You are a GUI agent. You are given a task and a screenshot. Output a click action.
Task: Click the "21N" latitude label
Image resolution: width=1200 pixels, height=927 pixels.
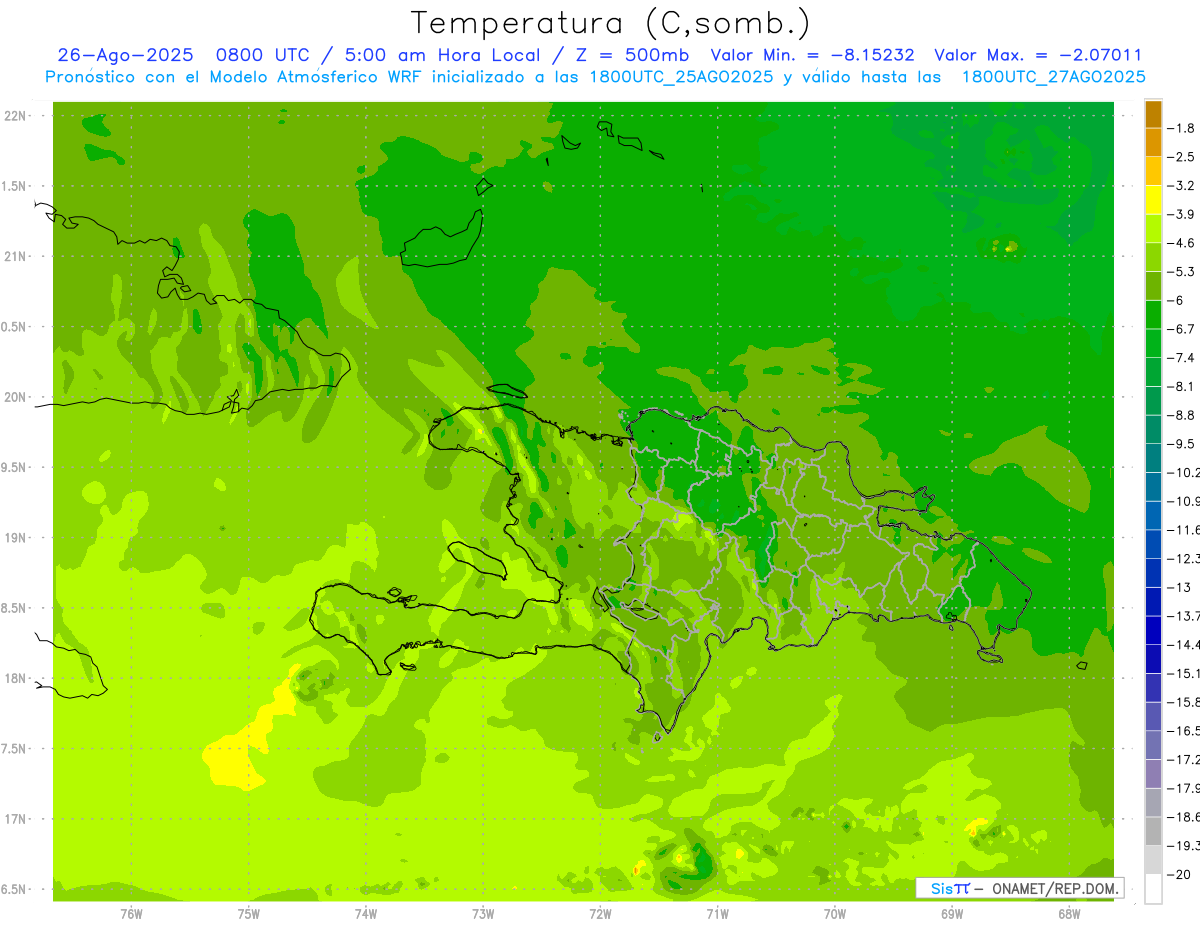(15, 257)
